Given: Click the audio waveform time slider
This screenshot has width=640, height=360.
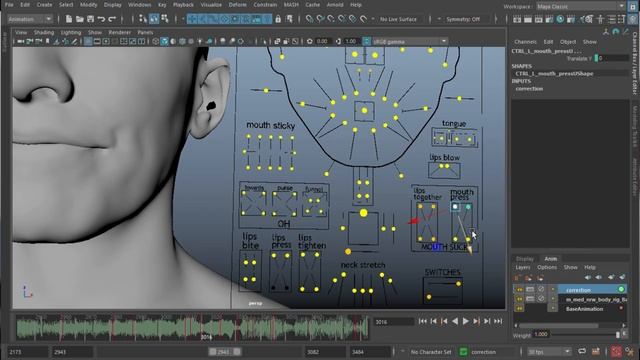Looking at the screenshot, I should 192,327.
